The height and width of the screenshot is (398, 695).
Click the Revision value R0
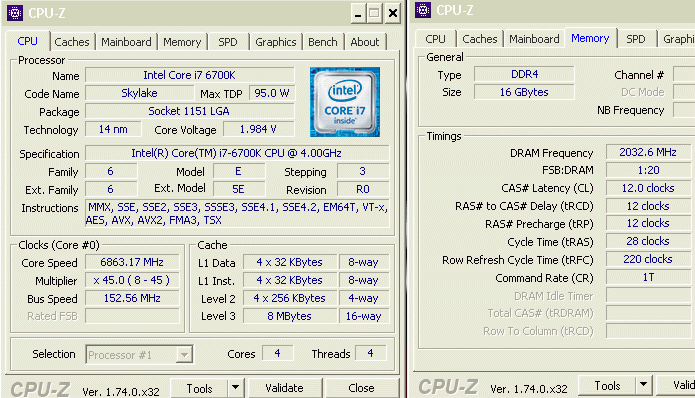tap(363, 189)
